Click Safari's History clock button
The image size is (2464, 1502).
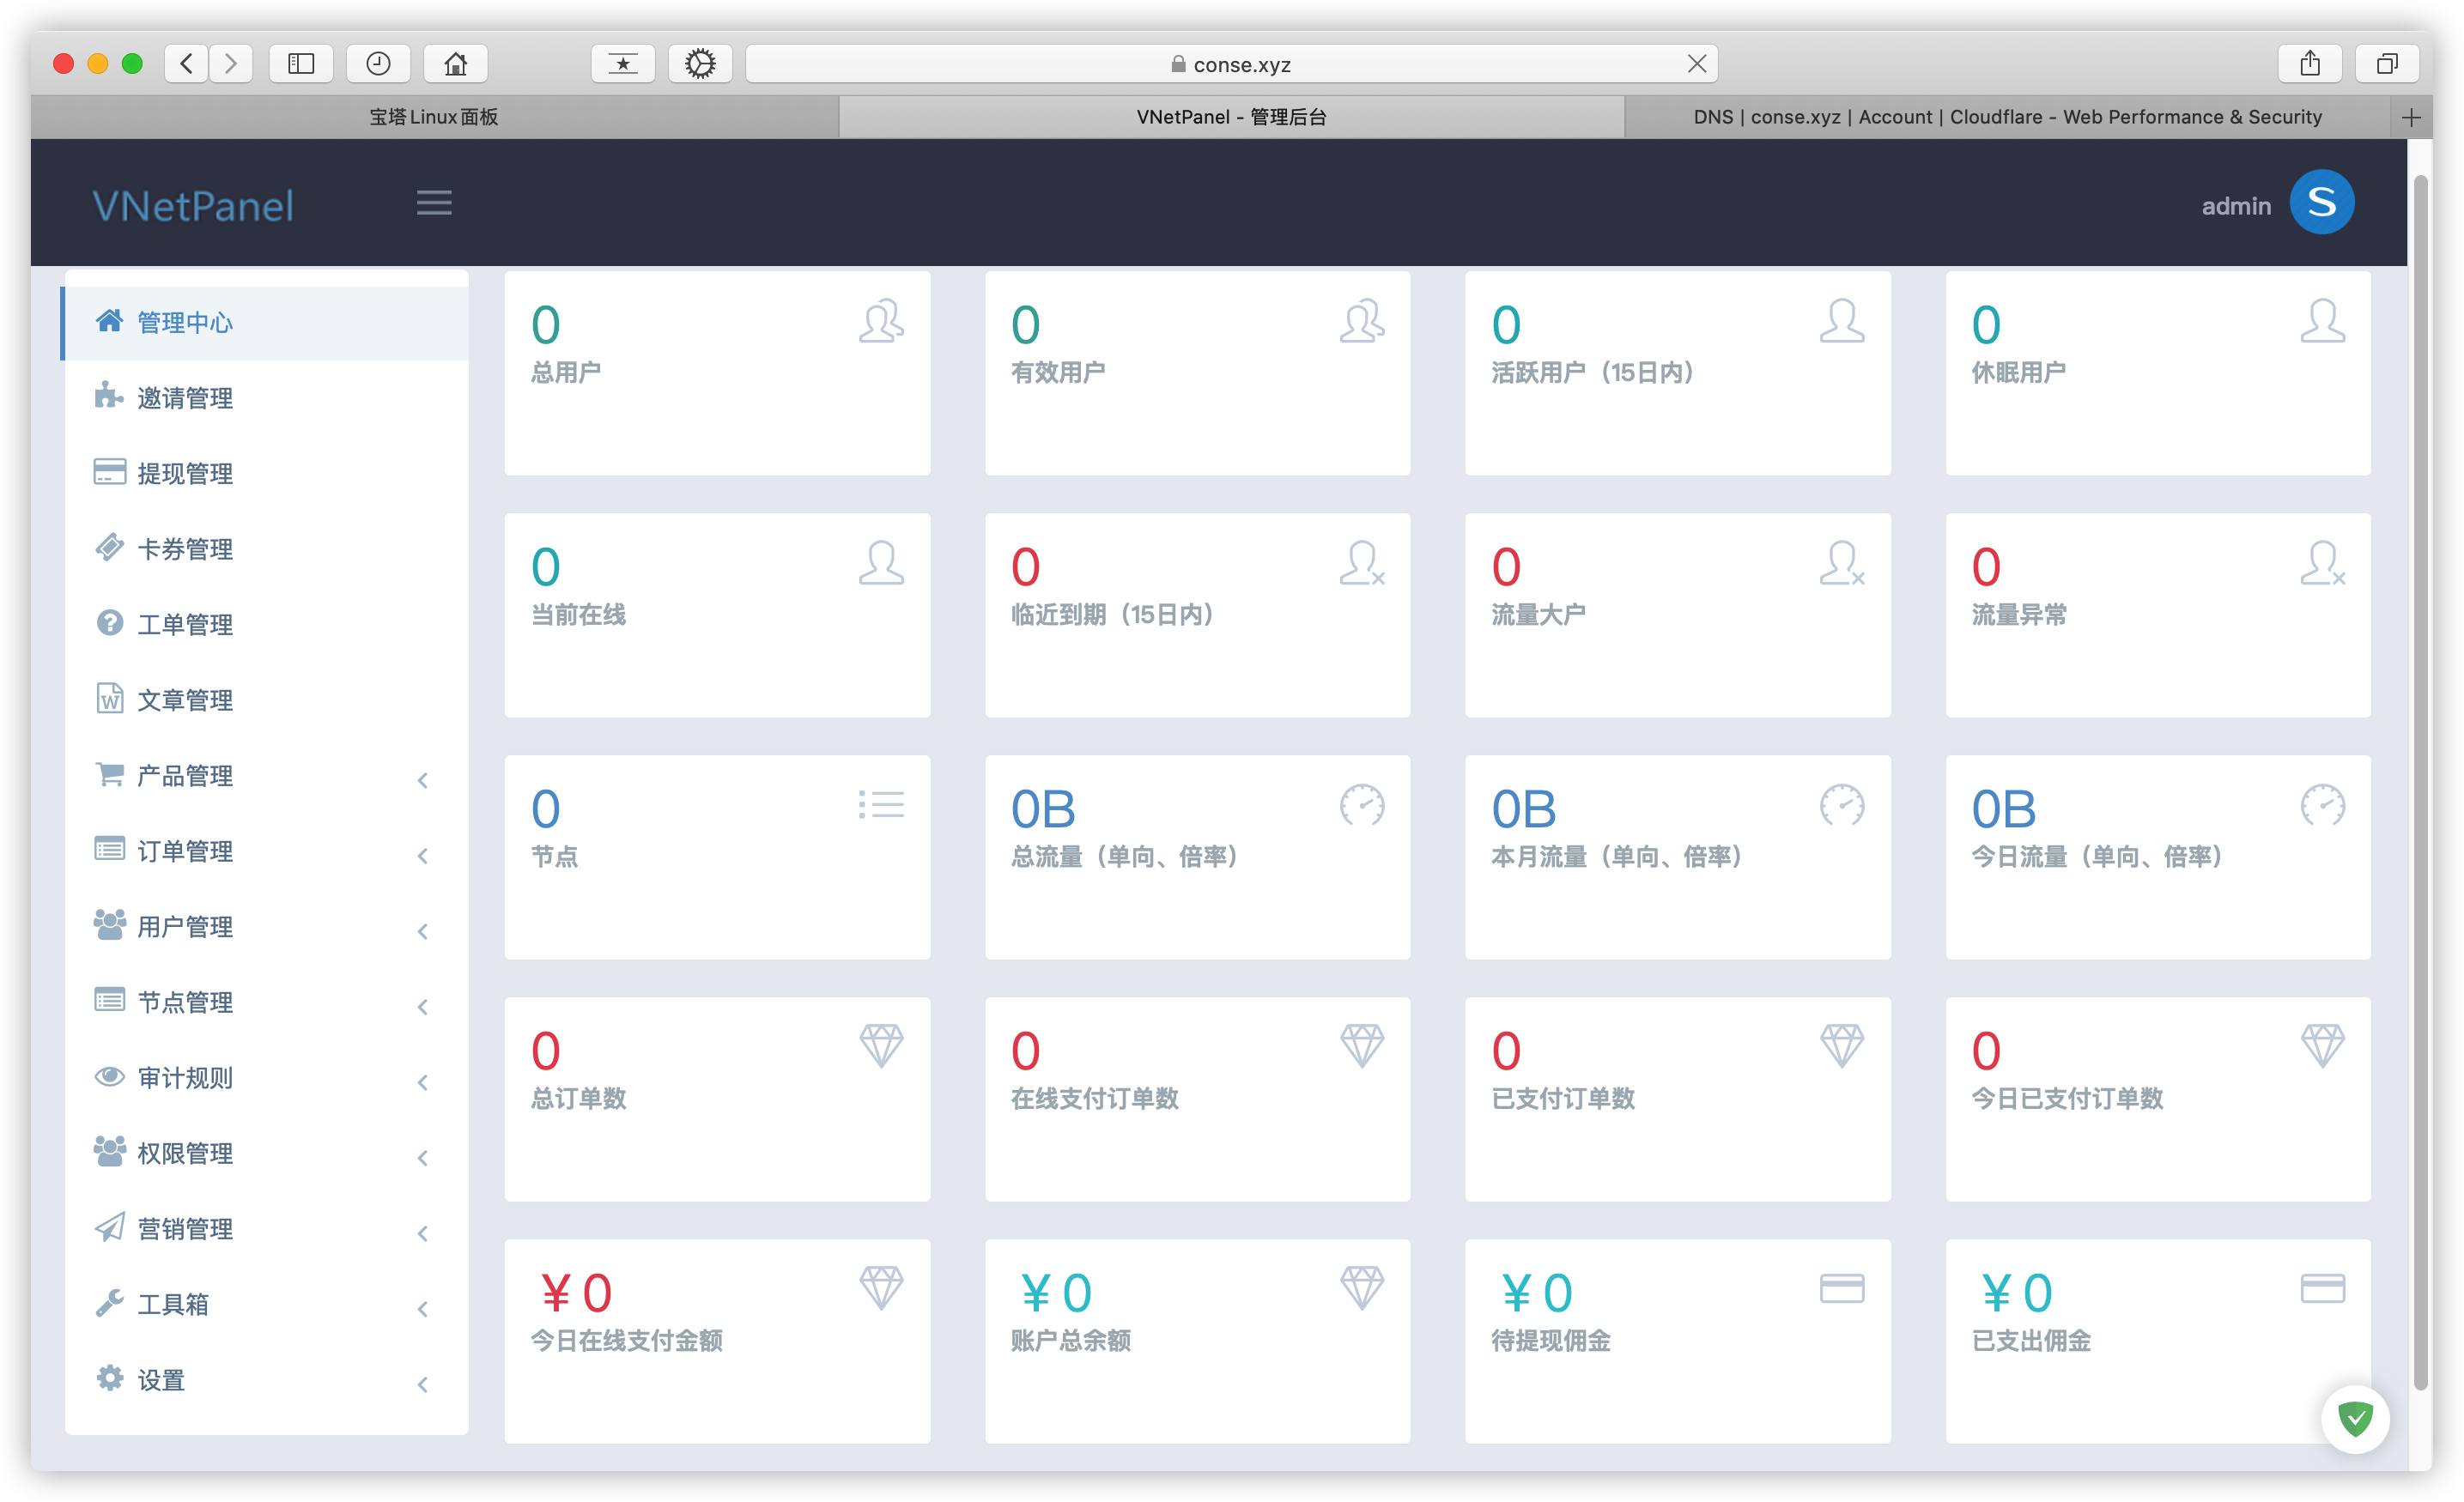tap(378, 64)
